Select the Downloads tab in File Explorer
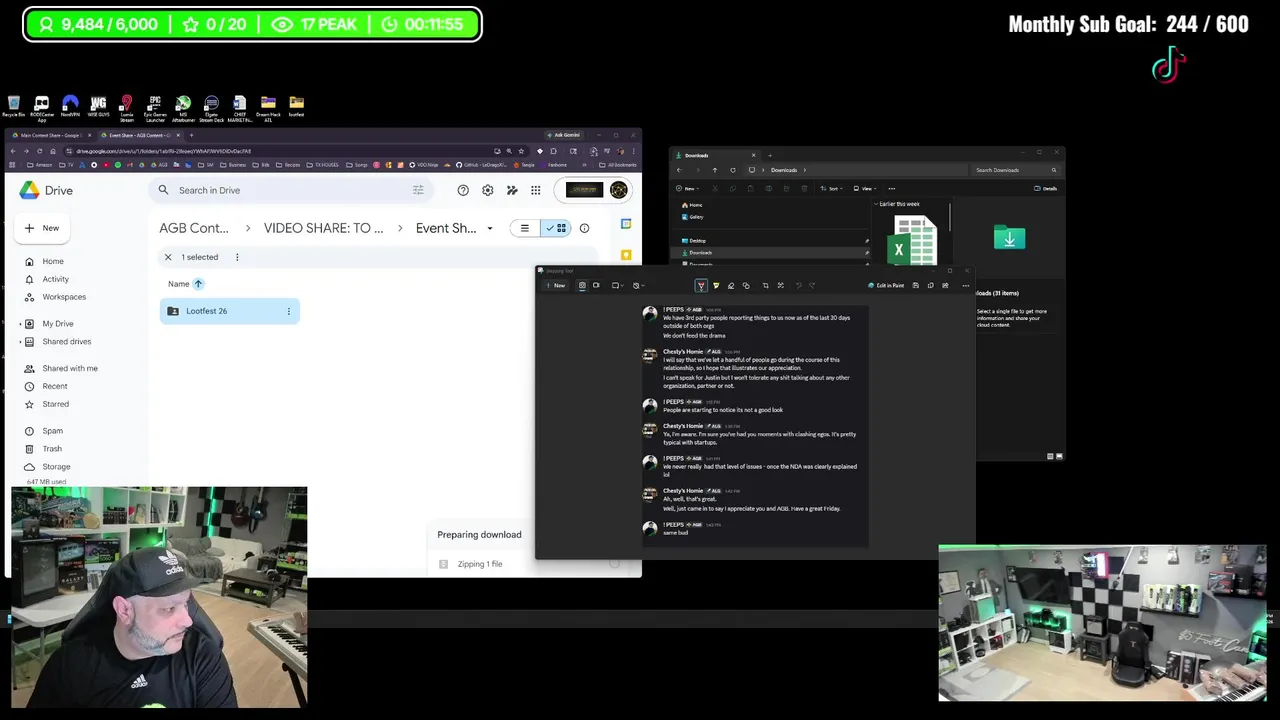 715,155
